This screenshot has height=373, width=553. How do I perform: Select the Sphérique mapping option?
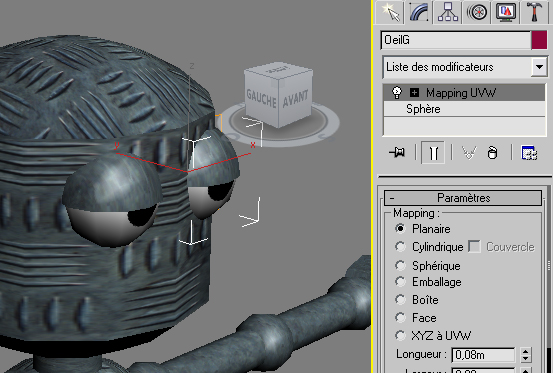click(401, 265)
